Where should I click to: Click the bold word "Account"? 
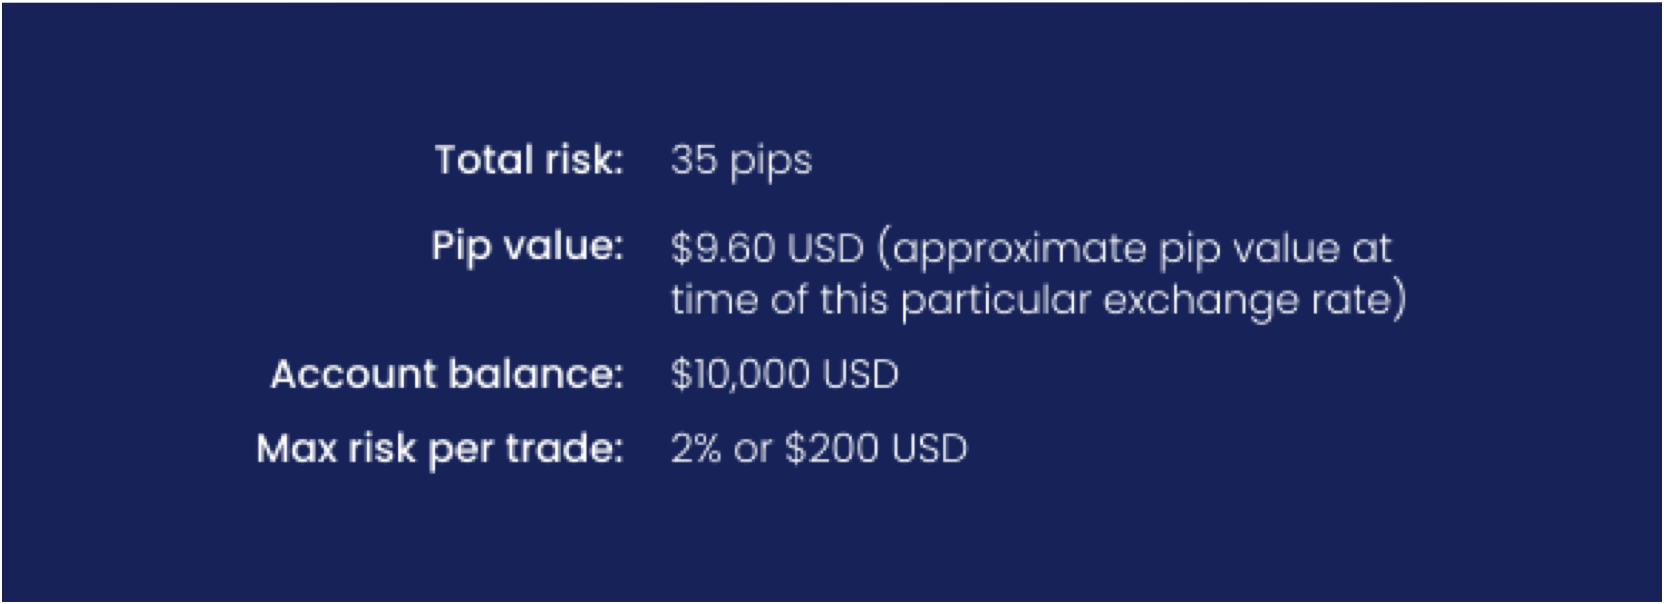(354, 374)
